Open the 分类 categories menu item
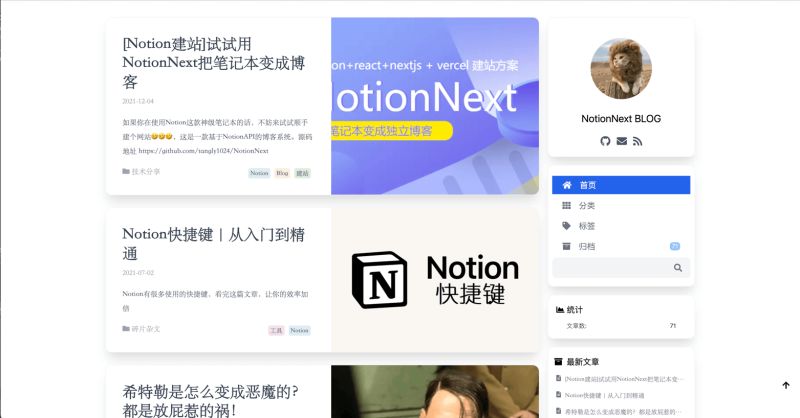 pyautogui.click(x=621, y=205)
